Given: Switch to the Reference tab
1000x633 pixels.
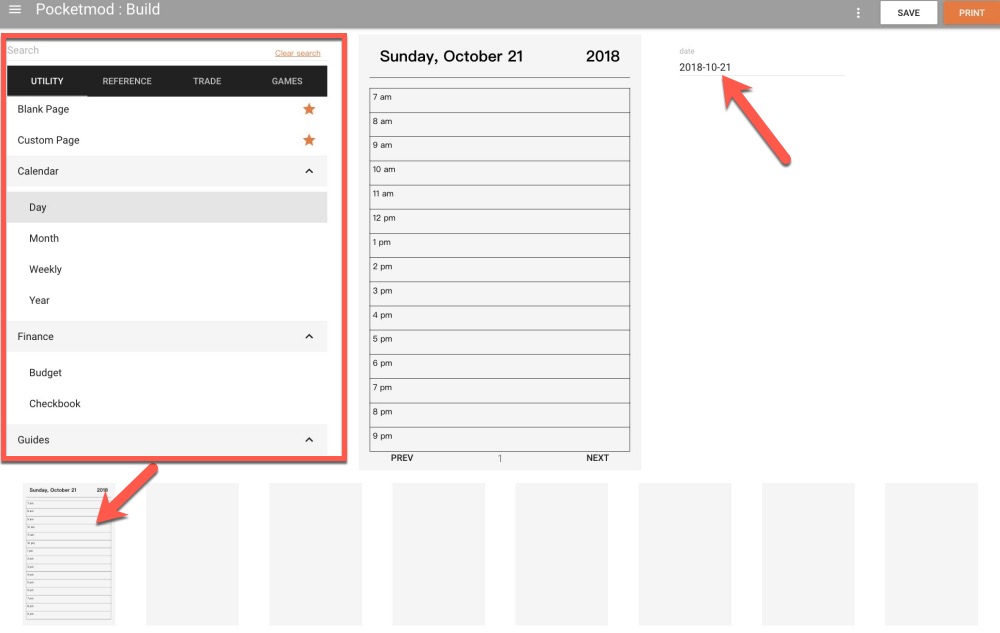Looking at the screenshot, I should [127, 81].
